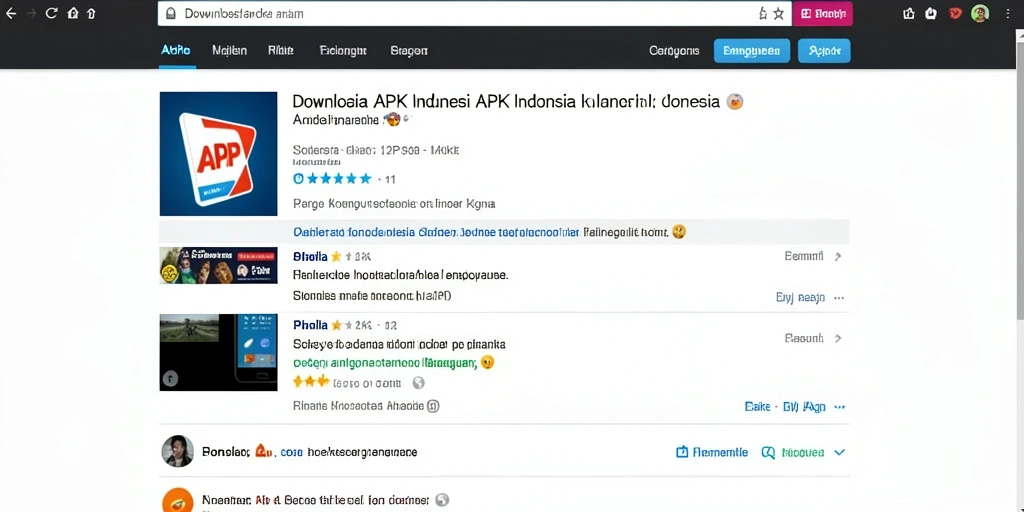Open the profile avatar in the browser toolbar
This screenshot has height=512, width=1024.
[x=980, y=13]
